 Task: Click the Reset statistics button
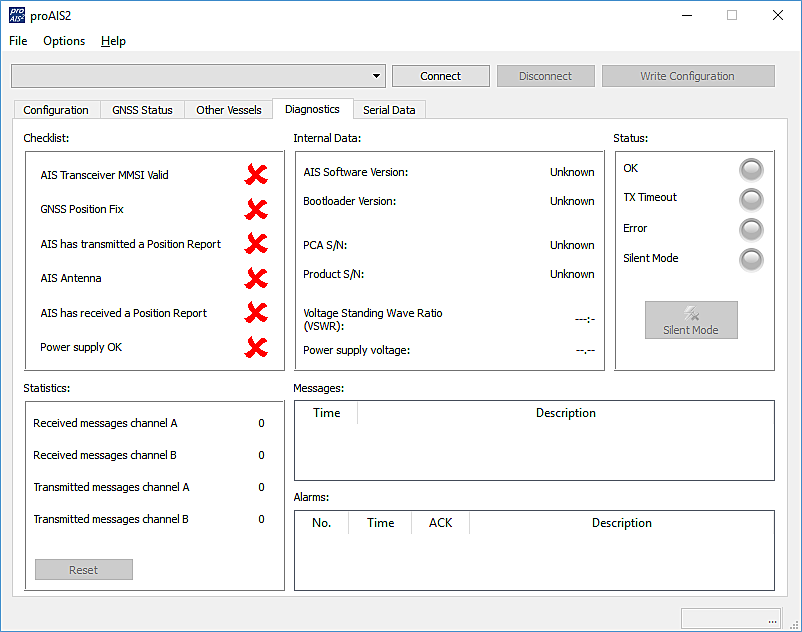point(84,570)
